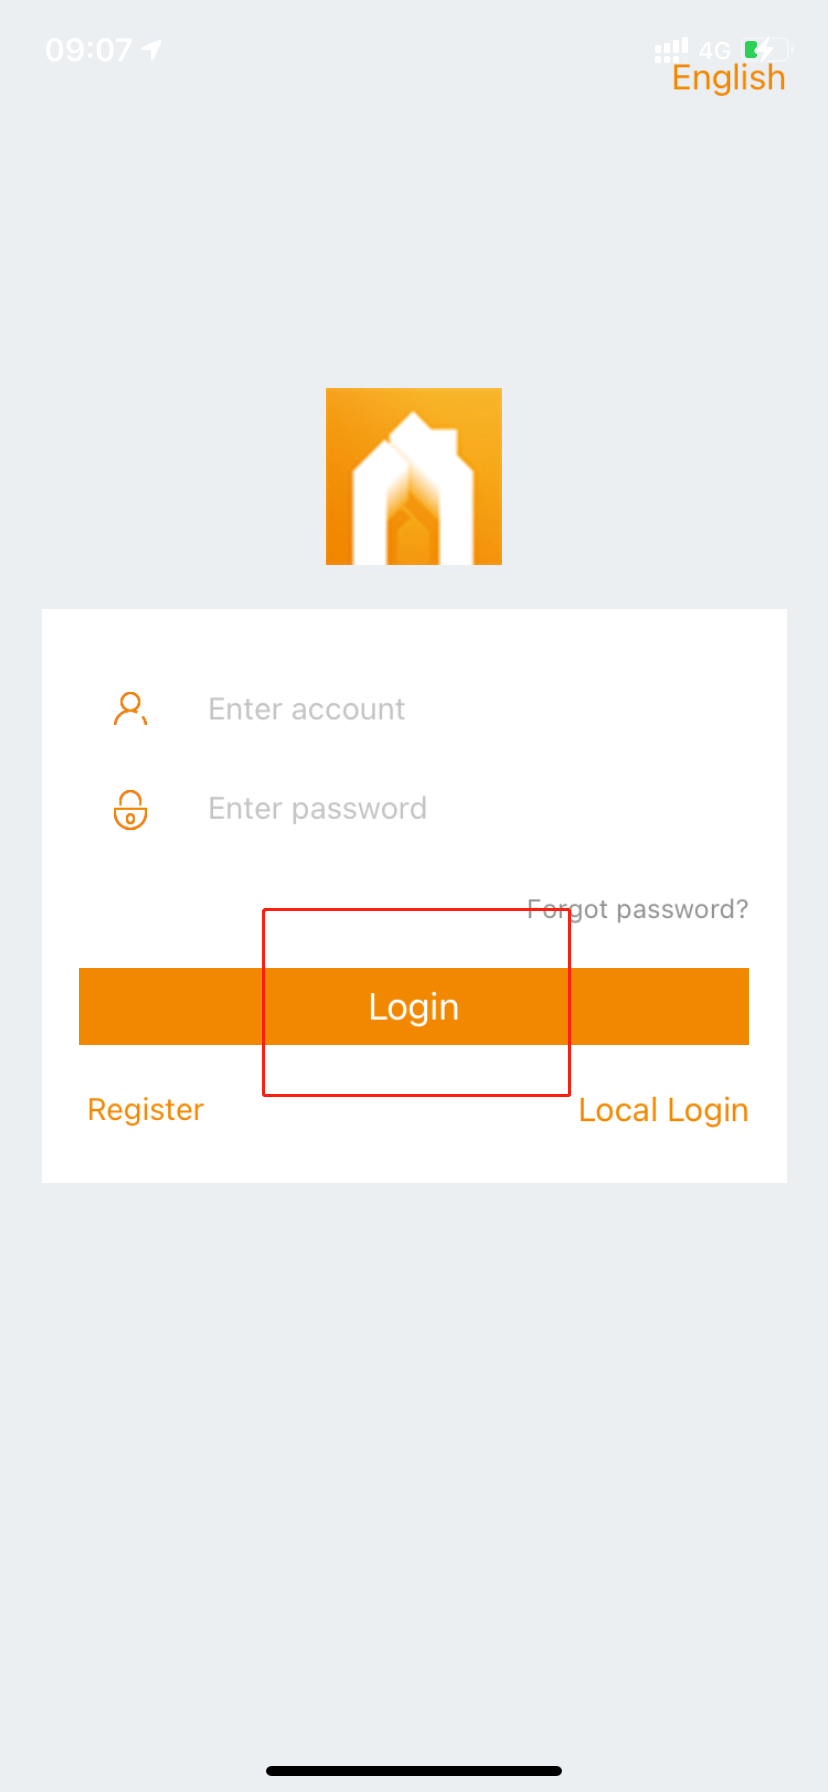Tap the home indicator bar

click(x=414, y=1770)
